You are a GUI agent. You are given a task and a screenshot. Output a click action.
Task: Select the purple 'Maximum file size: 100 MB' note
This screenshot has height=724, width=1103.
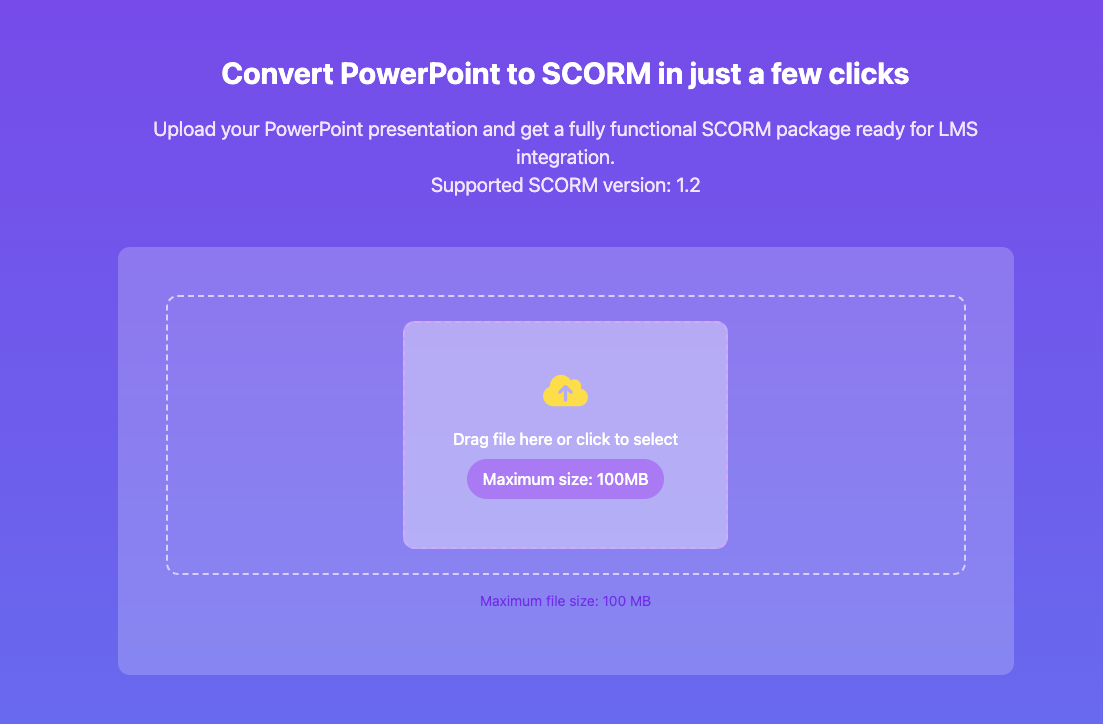click(565, 600)
